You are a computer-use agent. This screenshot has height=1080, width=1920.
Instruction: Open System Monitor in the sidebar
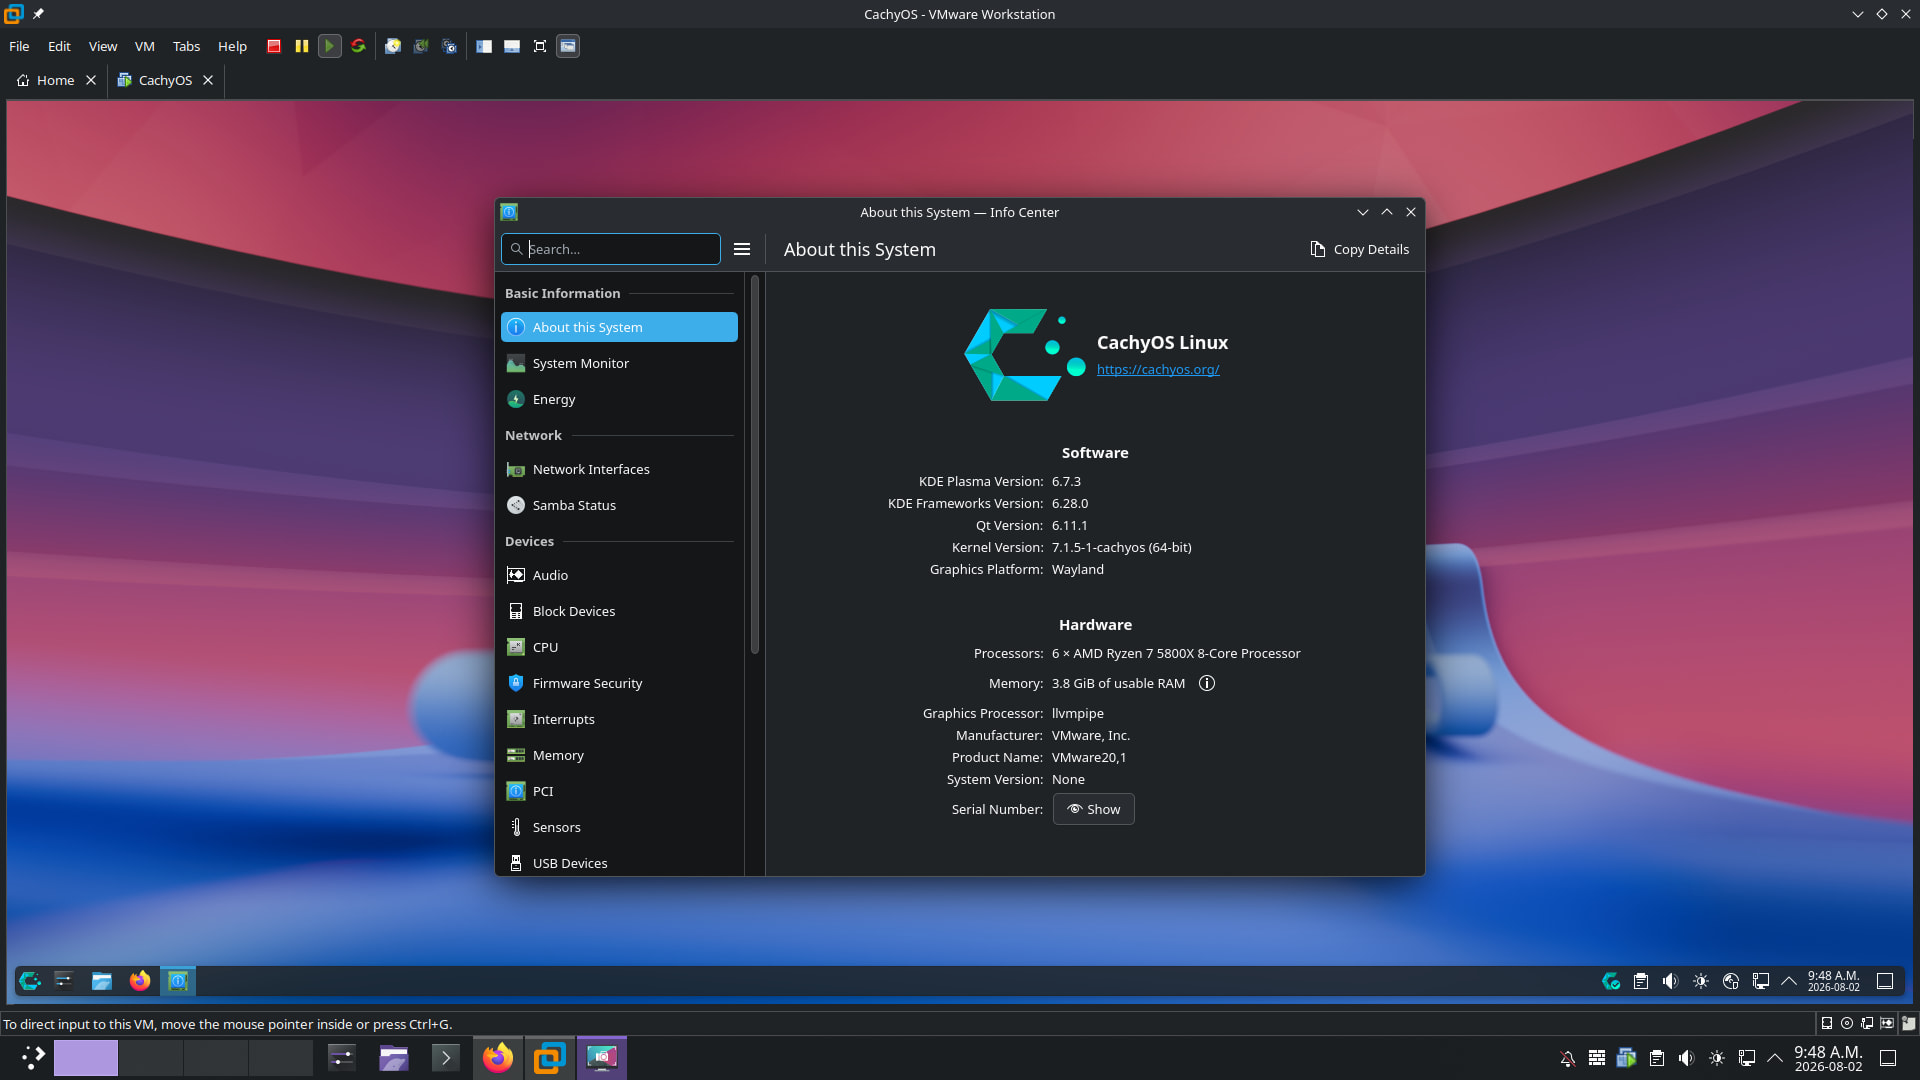[619, 363]
